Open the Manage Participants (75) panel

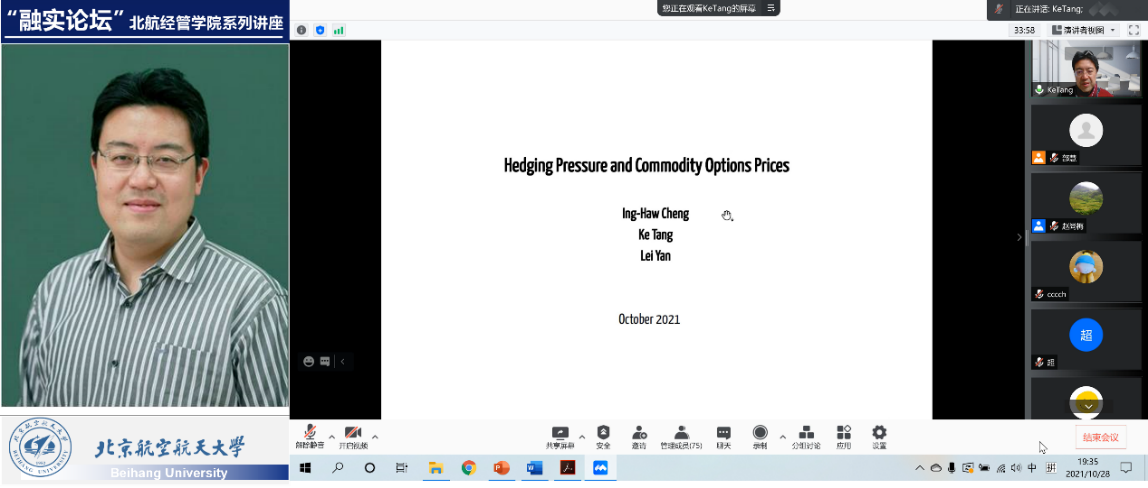(681, 435)
